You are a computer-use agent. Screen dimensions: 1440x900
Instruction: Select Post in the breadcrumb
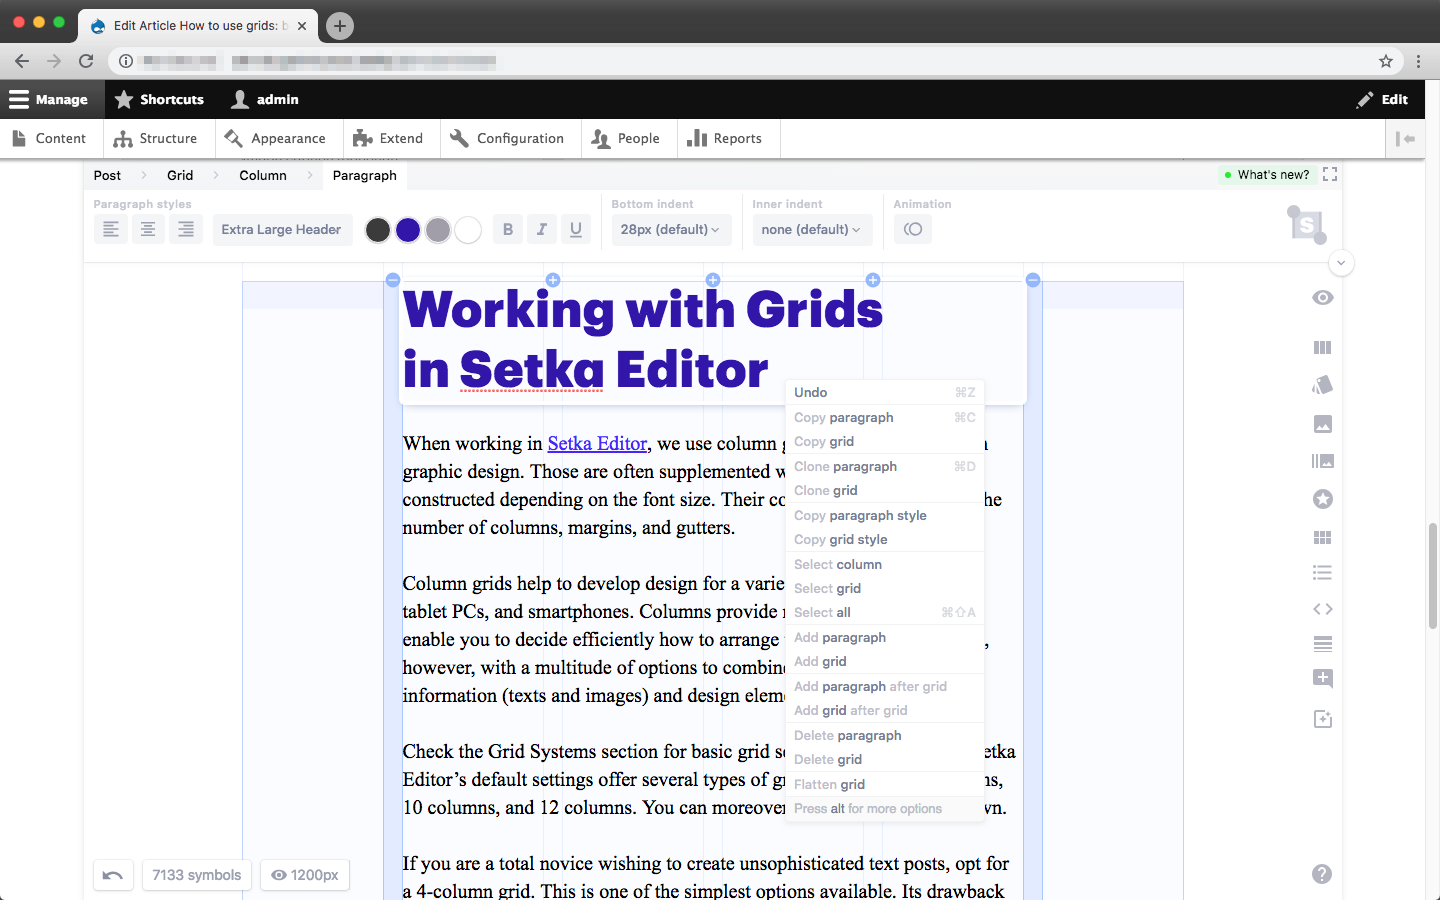107,175
